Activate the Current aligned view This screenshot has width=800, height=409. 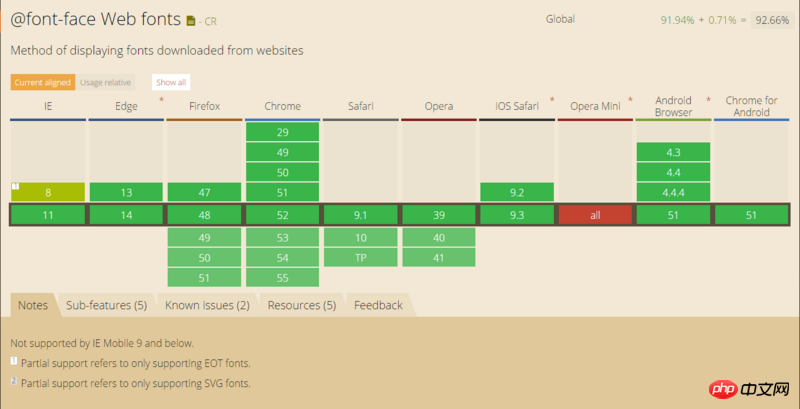43,82
